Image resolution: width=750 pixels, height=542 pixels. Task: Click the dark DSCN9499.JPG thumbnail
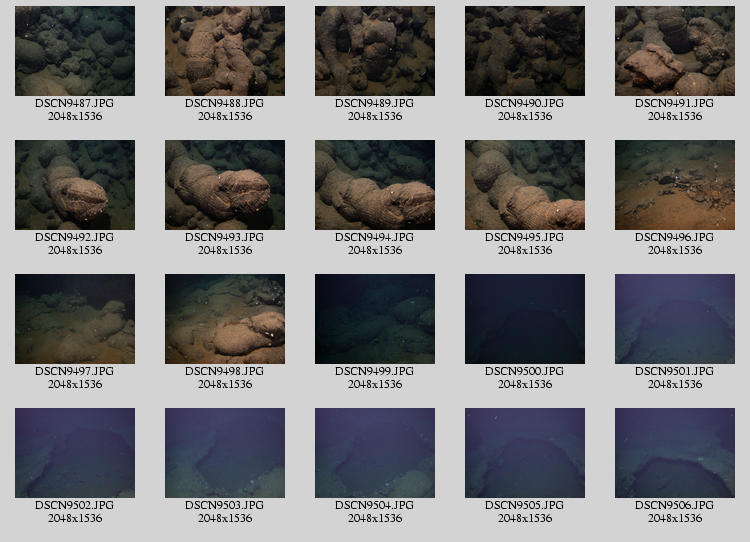point(375,319)
